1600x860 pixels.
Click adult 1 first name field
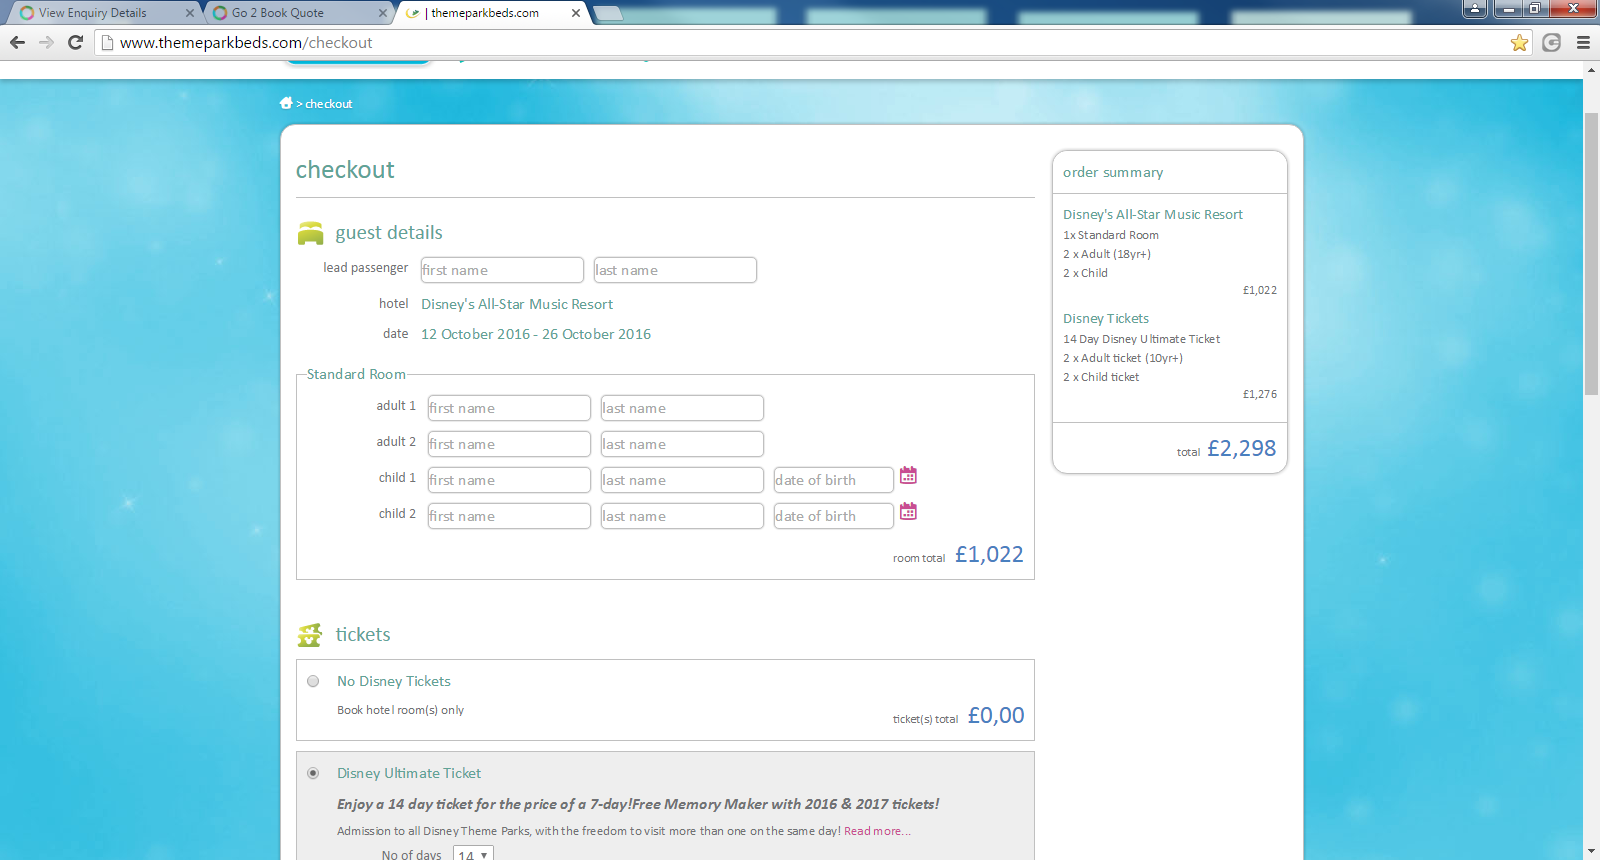tap(509, 408)
